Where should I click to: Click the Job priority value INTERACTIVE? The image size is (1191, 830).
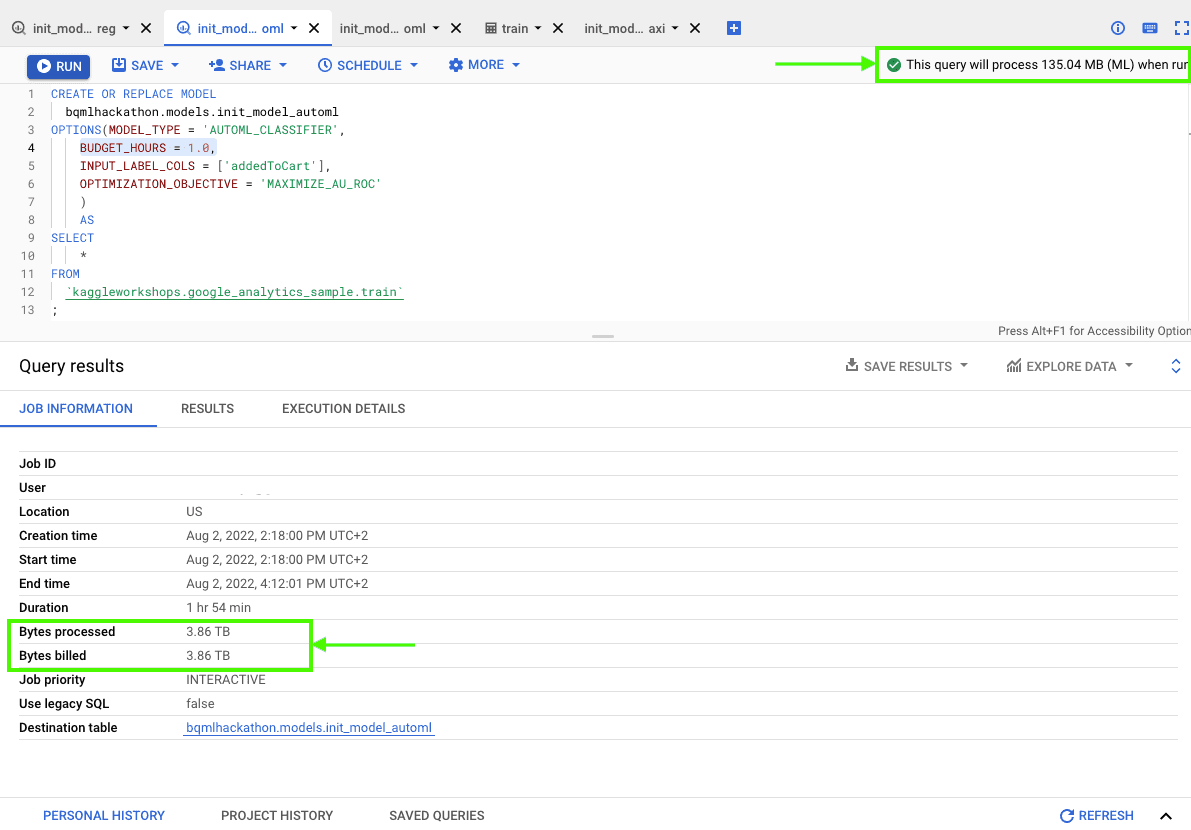point(226,680)
